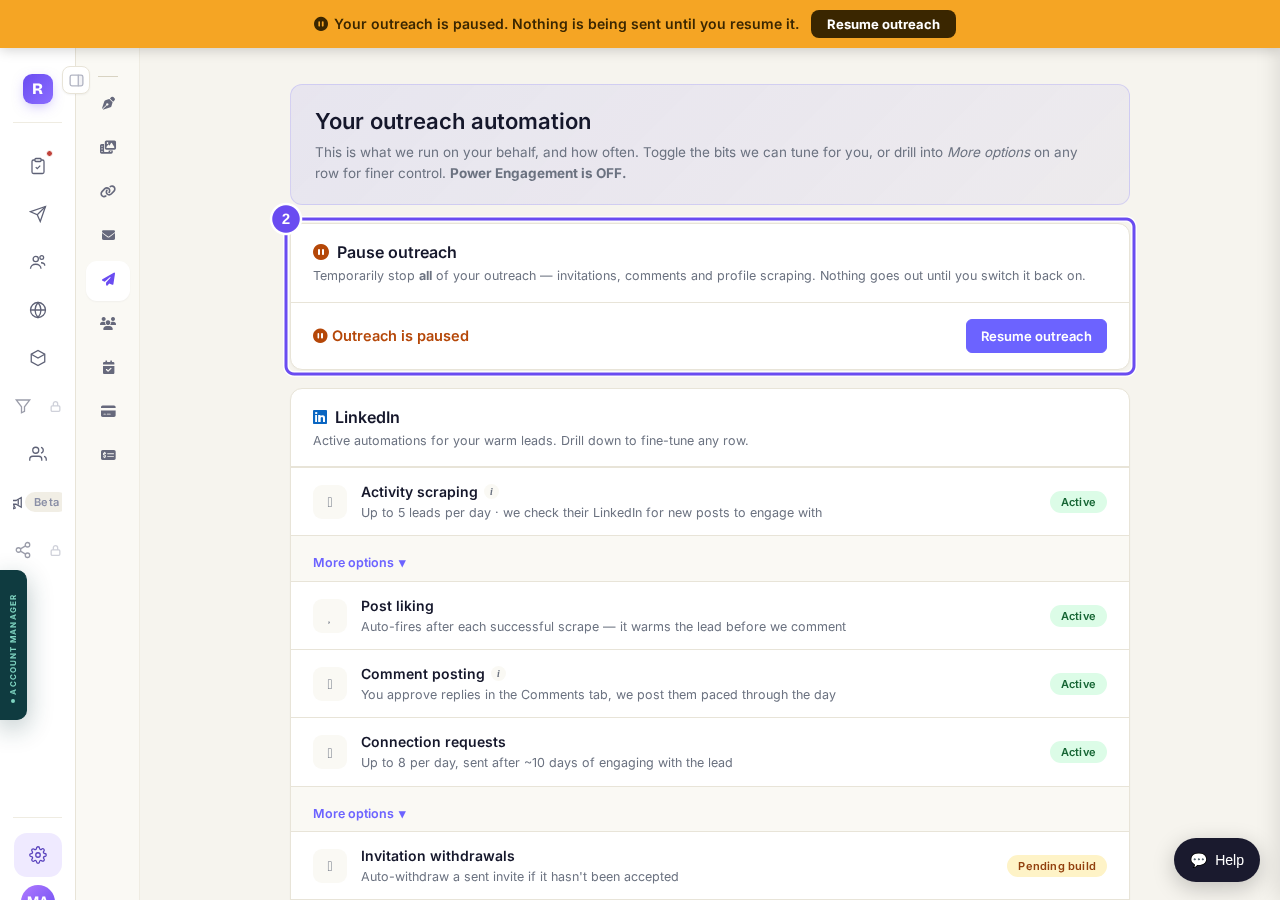Select the calendar check settings icon
This screenshot has width=1280, height=900.
click(x=108, y=367)
